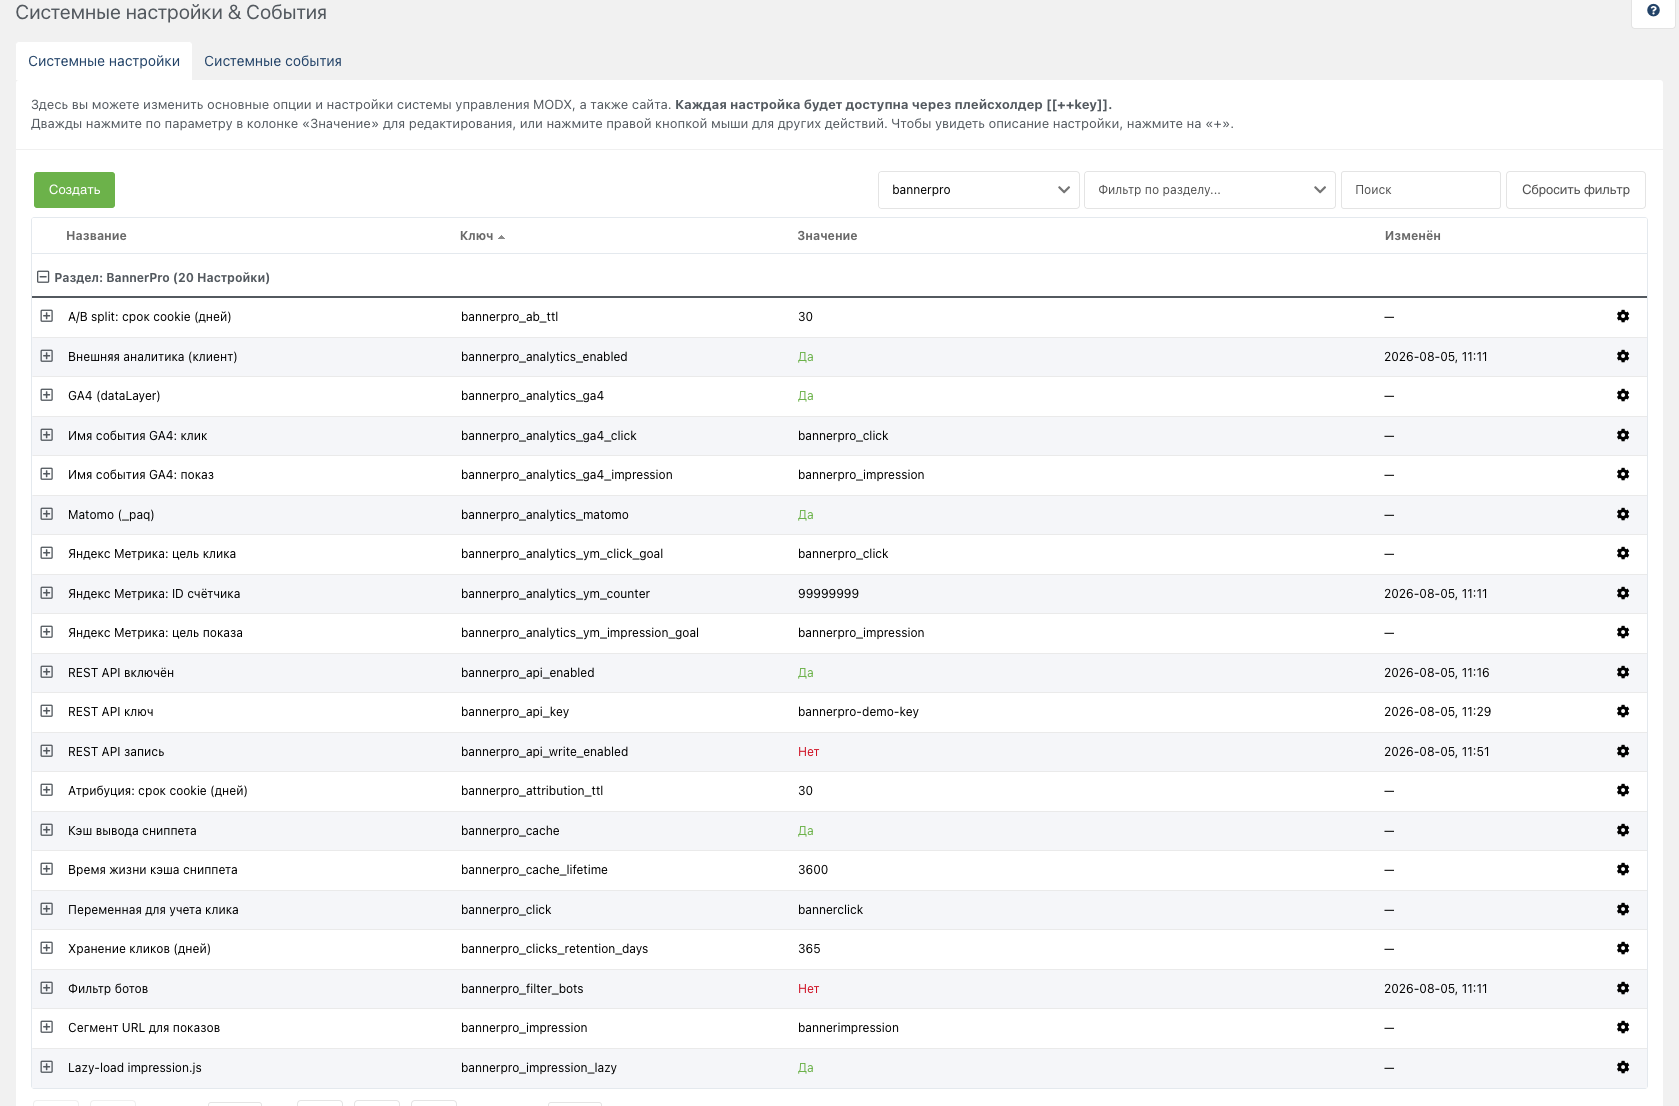Collapse the BannerPro section group

tap(43, 277)
